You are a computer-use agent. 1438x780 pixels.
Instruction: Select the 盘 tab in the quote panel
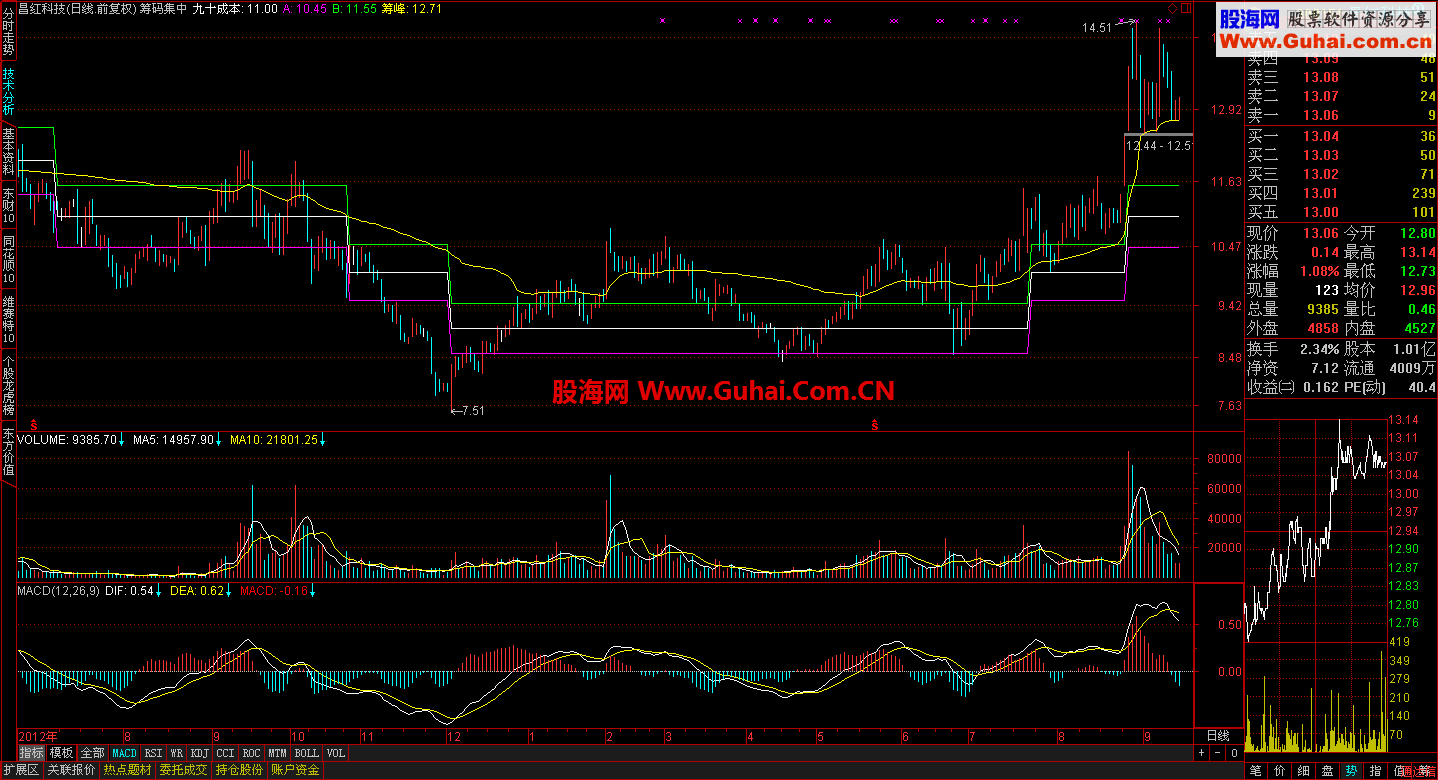click(1327, 770)
